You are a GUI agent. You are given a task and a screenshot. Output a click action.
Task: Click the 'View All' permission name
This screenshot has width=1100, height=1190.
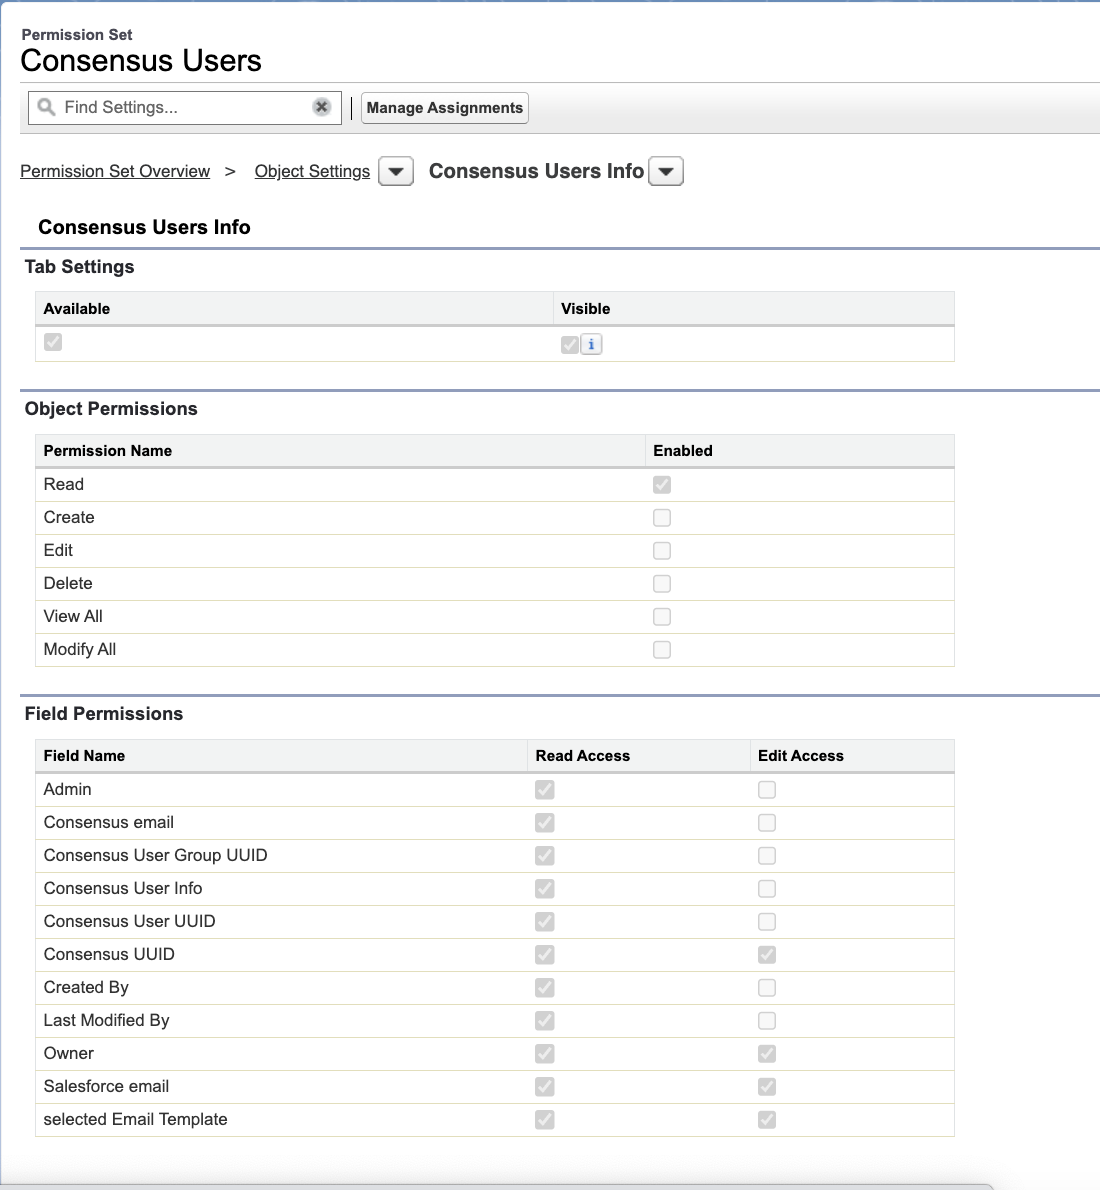click(x=73, y=617)
